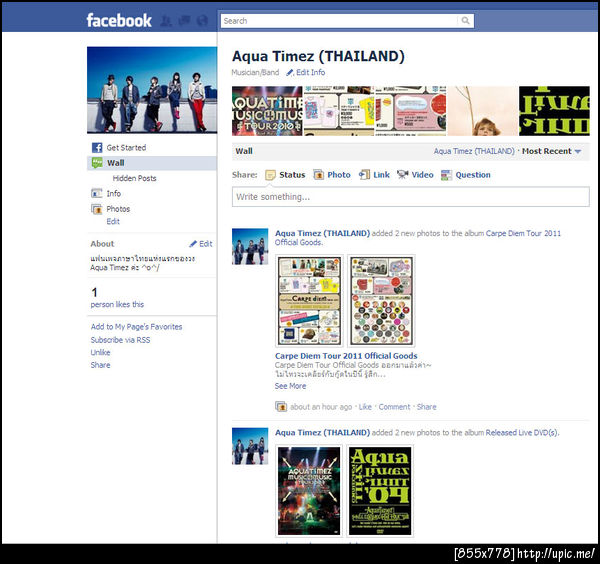The height and width of the screenshot is (564, 600).
Task: Open messages icon in header
Action: point(184,21)
